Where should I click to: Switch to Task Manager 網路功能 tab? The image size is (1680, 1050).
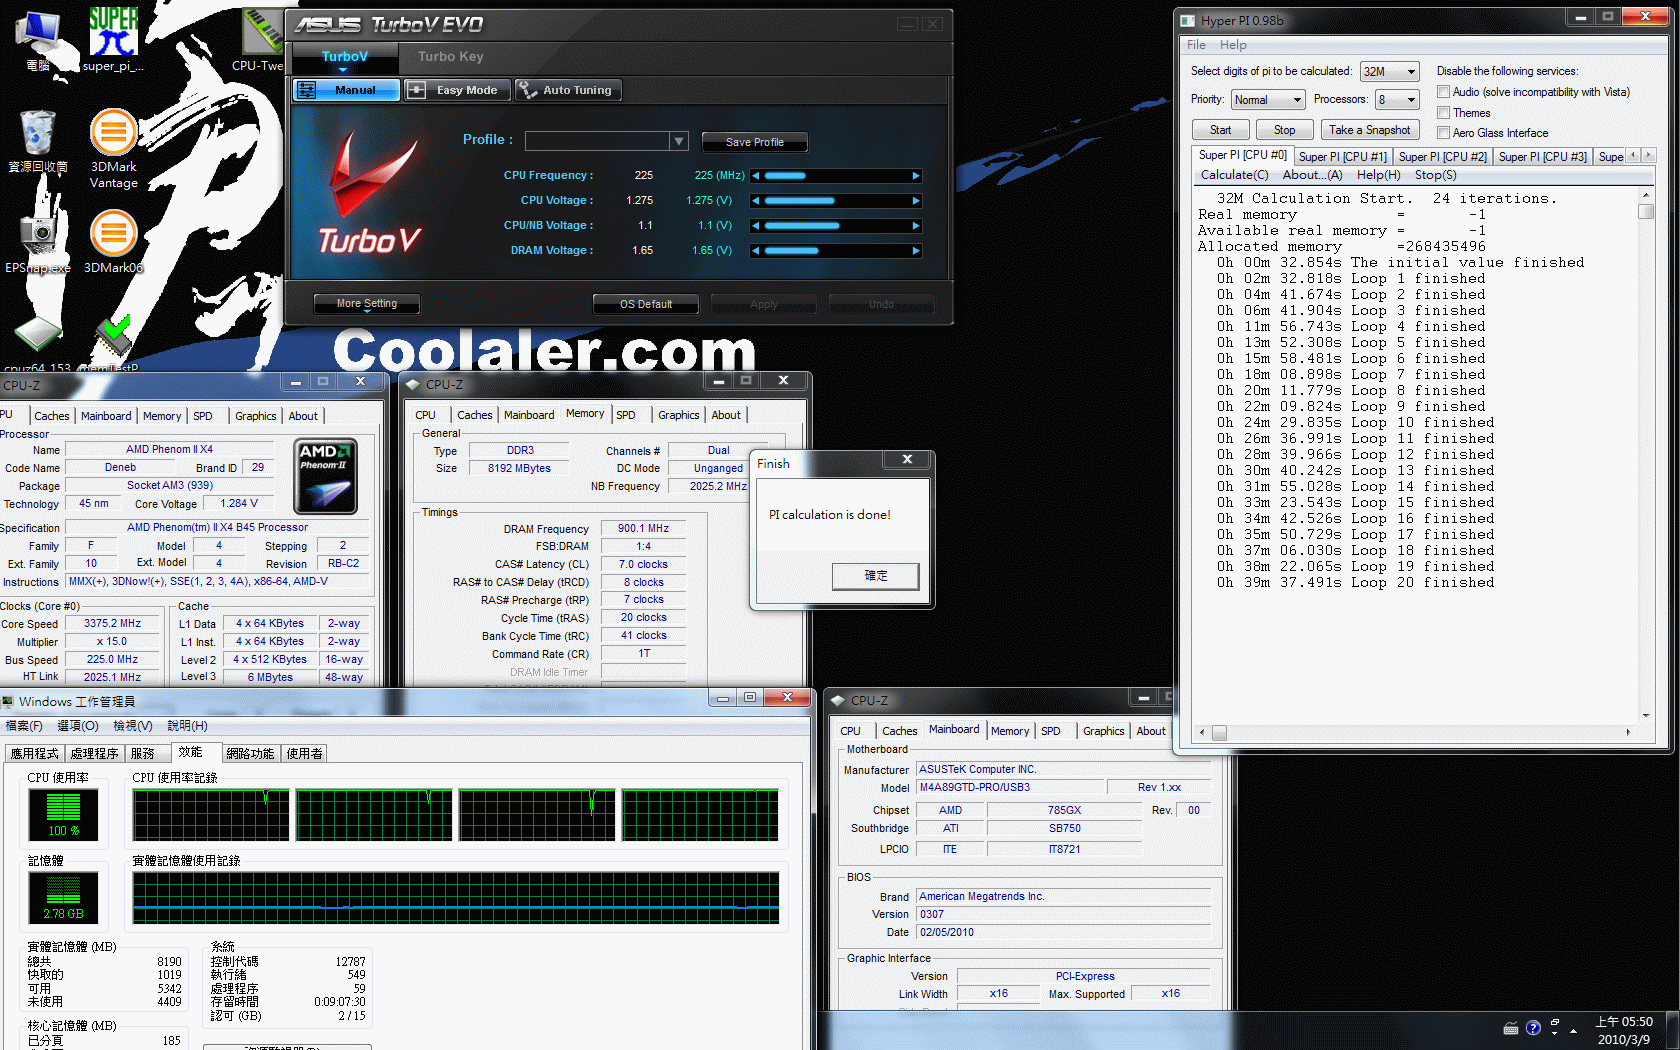click(x=250, y=754)
